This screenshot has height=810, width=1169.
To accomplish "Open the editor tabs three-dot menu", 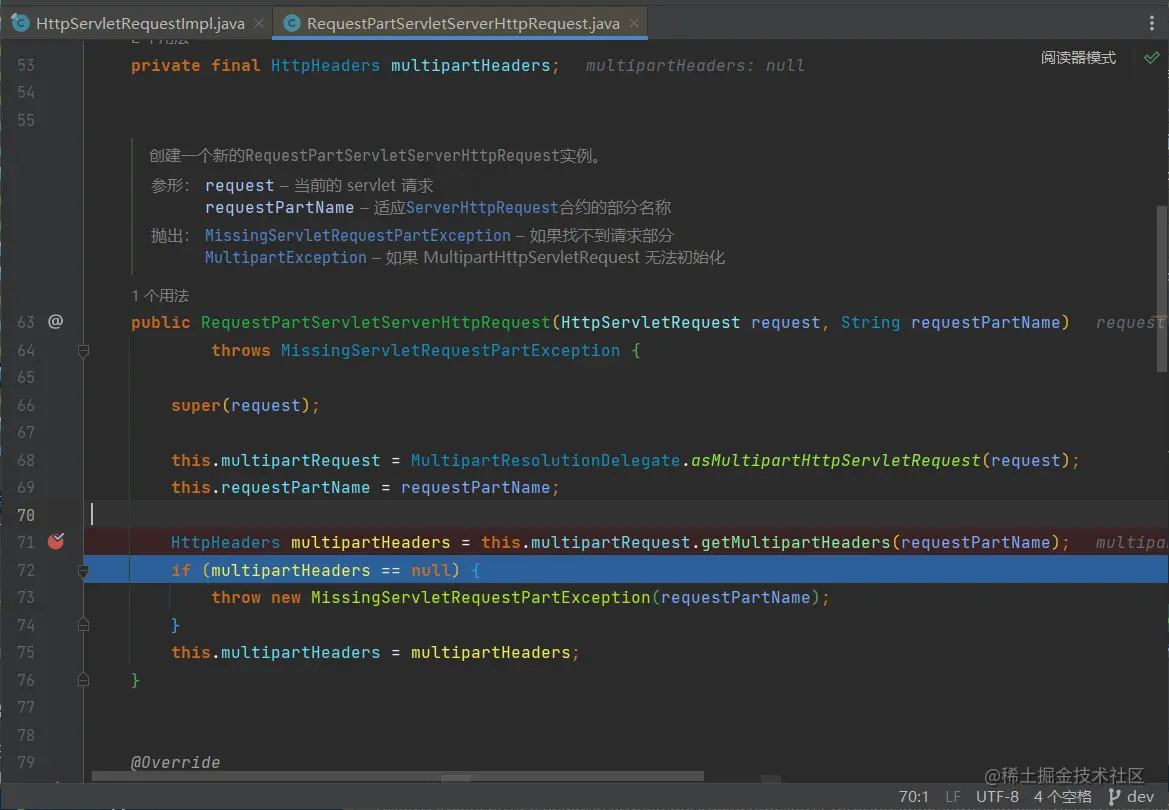I will 1151,23.
